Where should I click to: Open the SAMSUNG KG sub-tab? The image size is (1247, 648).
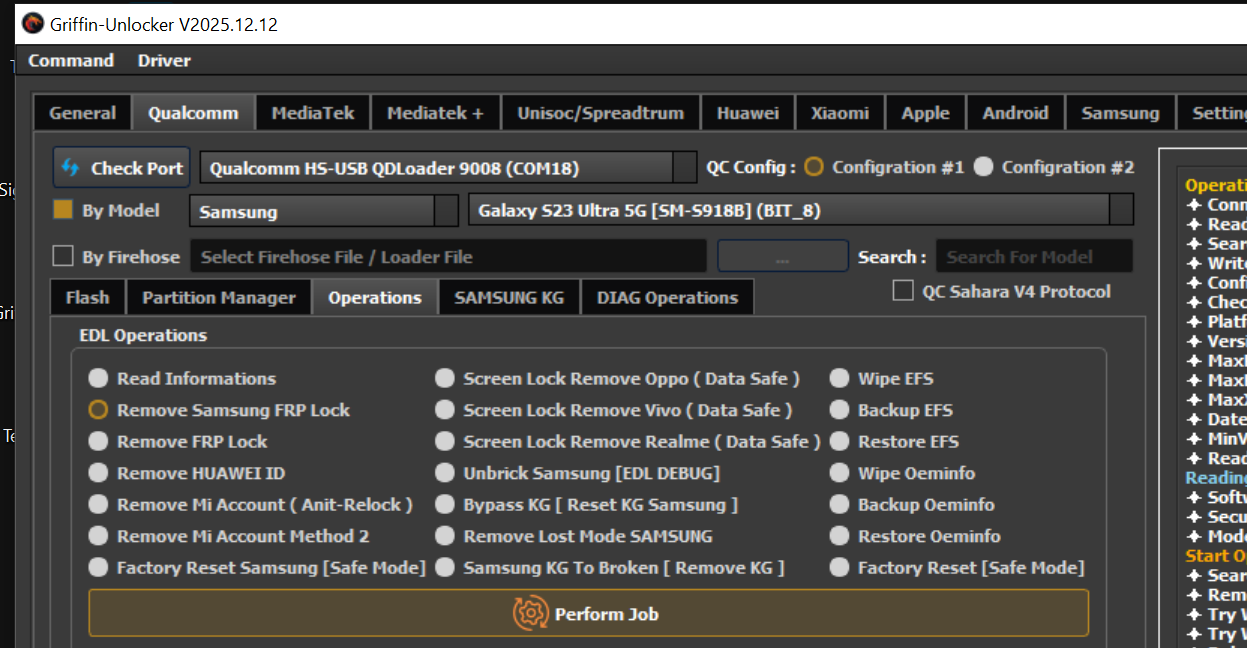pyautogui.click(x=509, y=297)
